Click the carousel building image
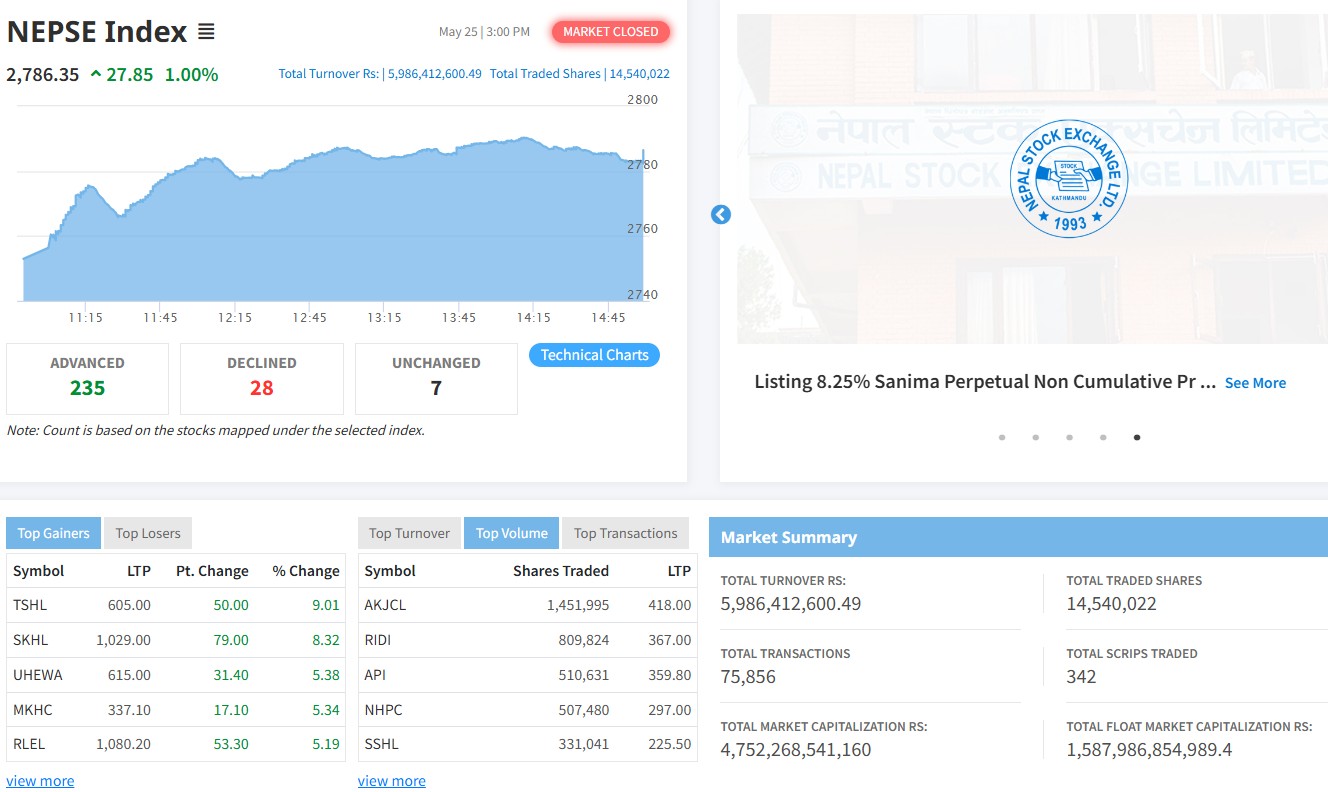The height and width of the screenshot is (792, 1328). coord(1032,179)
